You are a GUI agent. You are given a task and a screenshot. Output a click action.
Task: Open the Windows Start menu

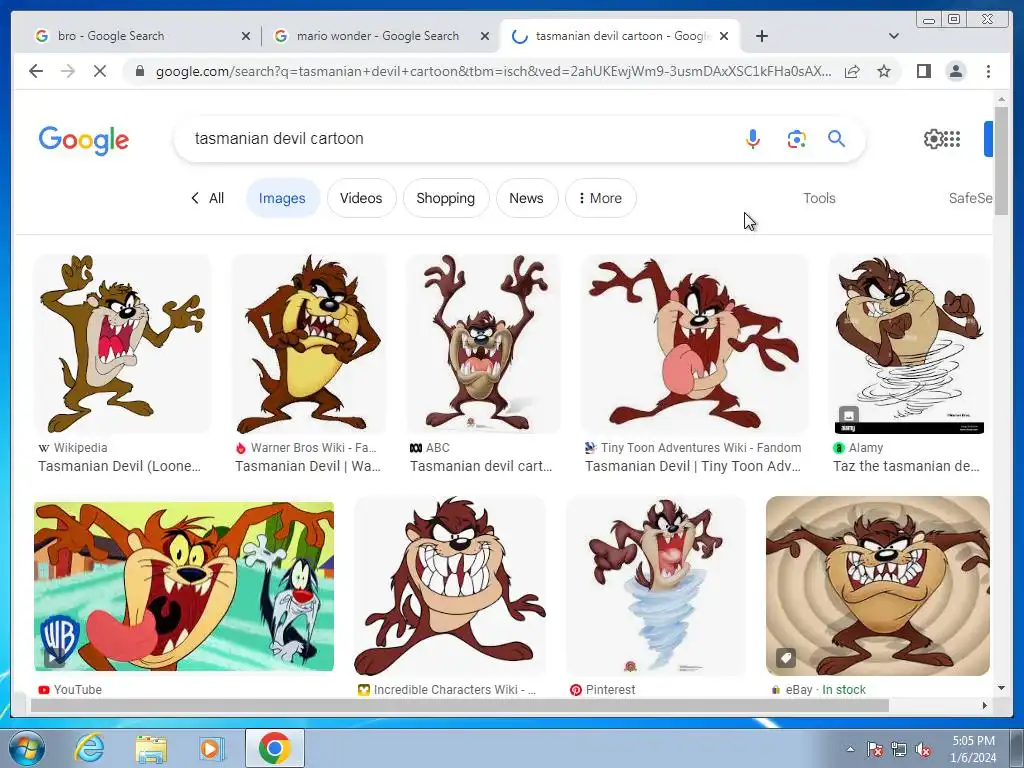point(27,748)
